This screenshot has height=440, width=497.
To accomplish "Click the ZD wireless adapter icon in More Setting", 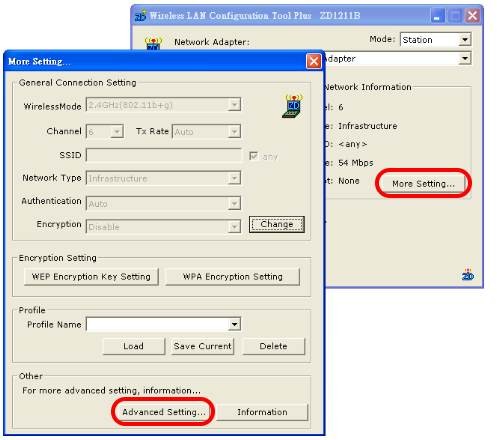I will 292,106.
